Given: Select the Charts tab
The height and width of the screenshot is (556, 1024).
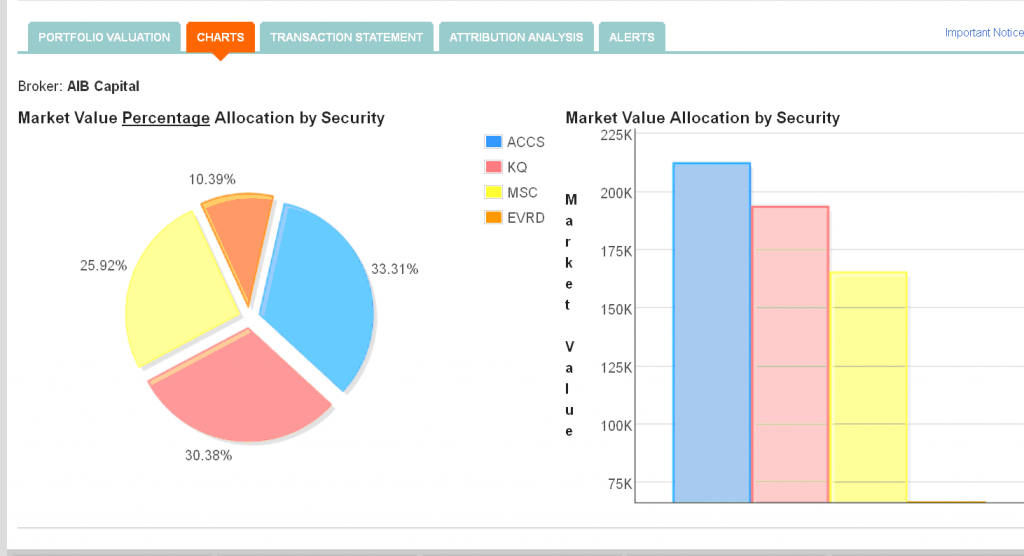Looking at the screenshot, I should 220,37.
